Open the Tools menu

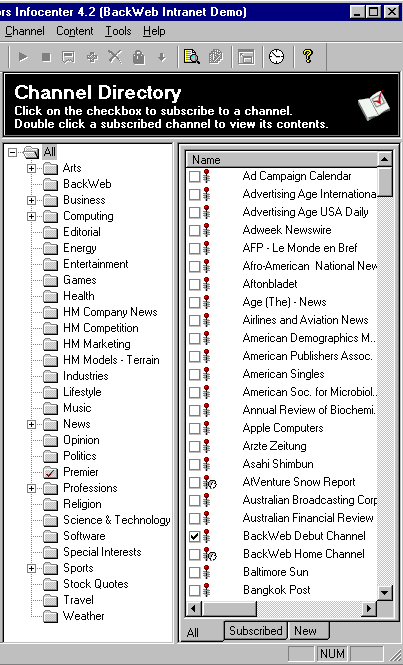click(118, 31)
